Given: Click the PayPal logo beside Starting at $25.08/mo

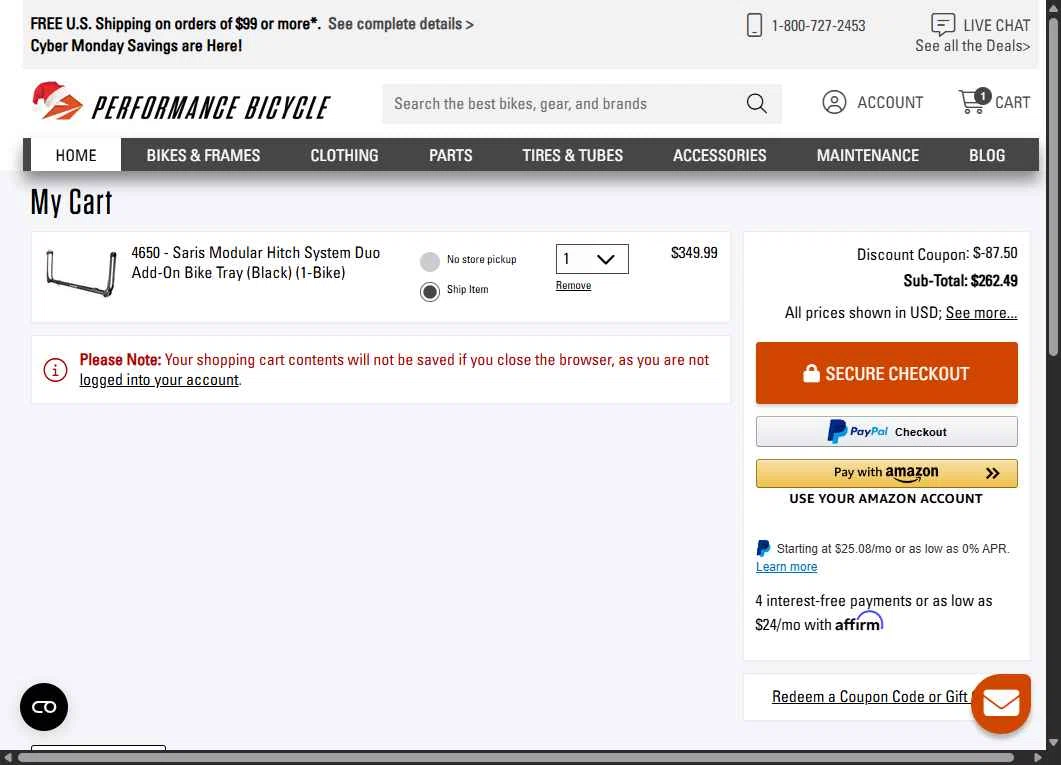Looking at the screenshot, I should coord(763,548).
